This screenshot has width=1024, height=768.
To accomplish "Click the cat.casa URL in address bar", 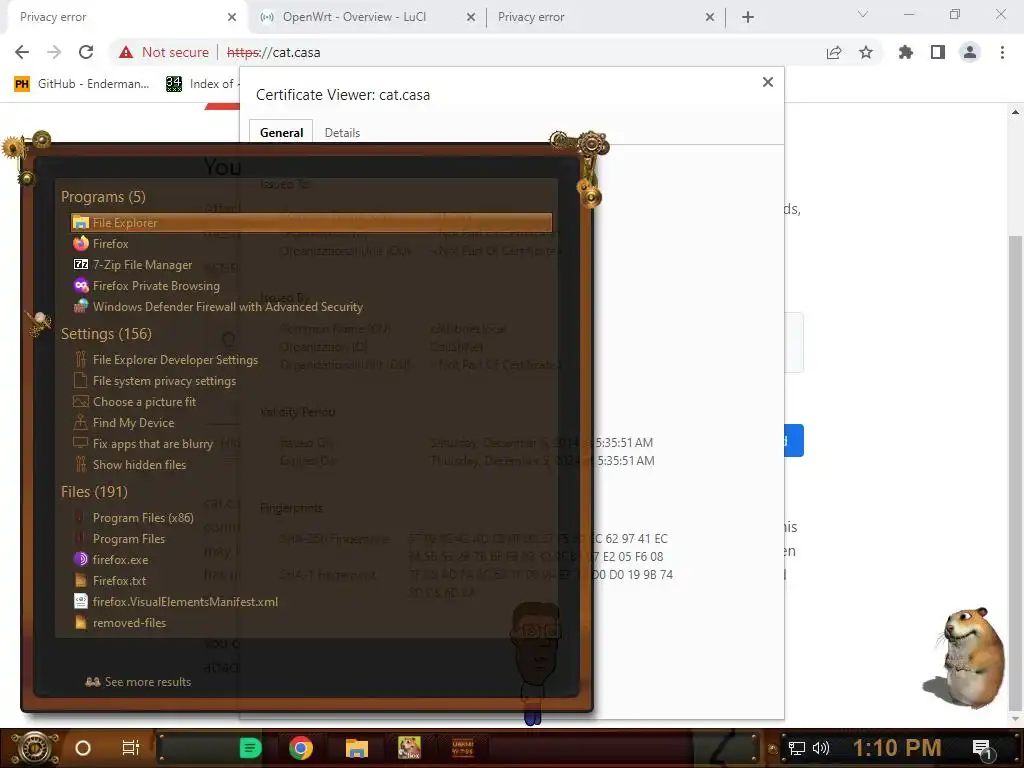I will (274, 52).
